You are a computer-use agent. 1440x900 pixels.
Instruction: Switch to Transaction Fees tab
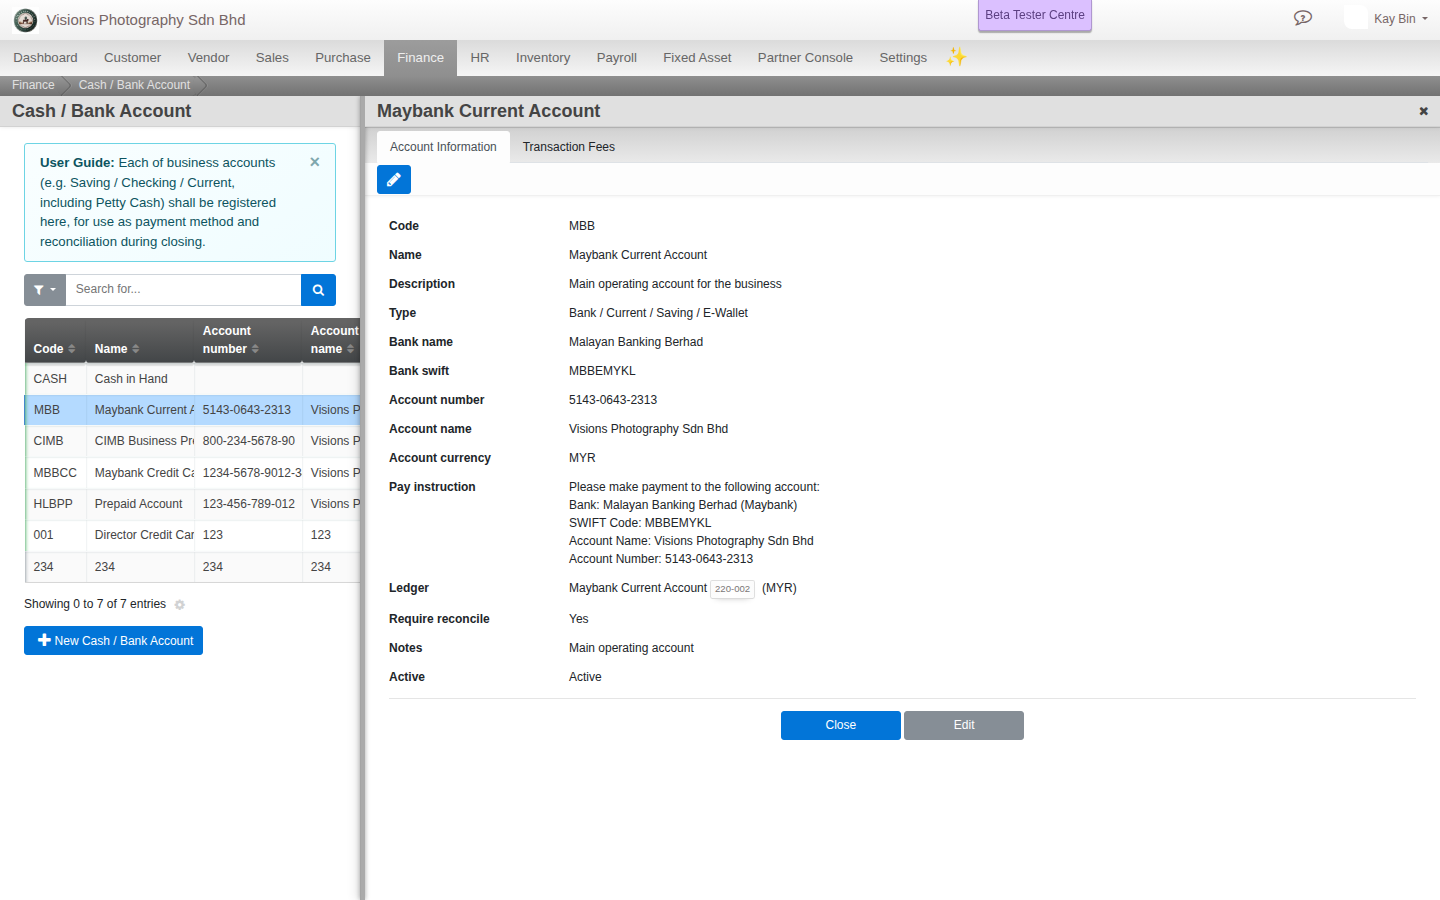568,147
